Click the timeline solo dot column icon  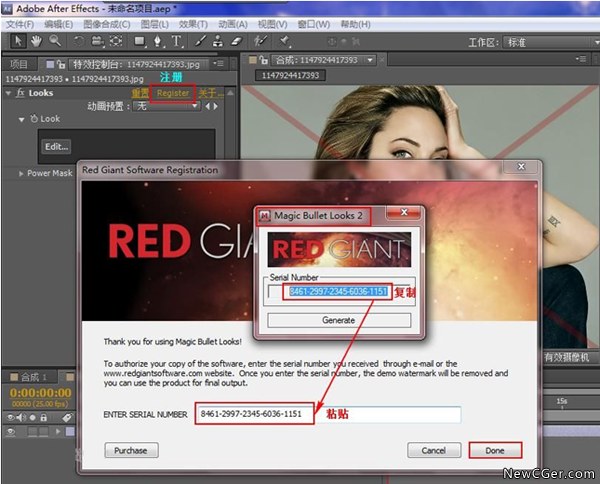(x=33, y=417)
